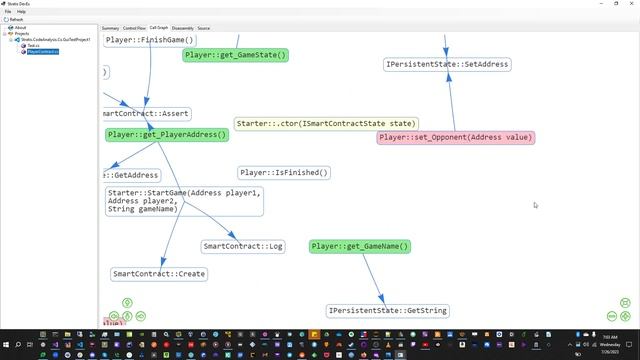
Task: Select the Projects folder icon
Action: click(11, 33)
